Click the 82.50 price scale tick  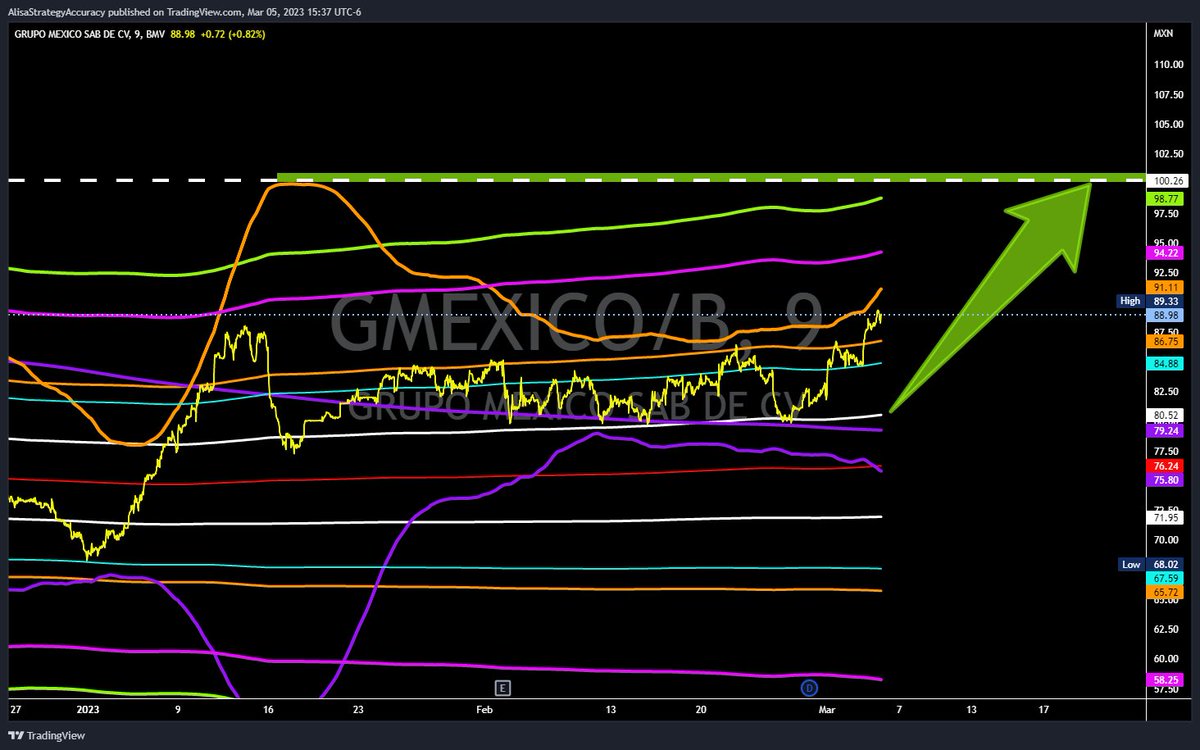tap(1168, 391)
